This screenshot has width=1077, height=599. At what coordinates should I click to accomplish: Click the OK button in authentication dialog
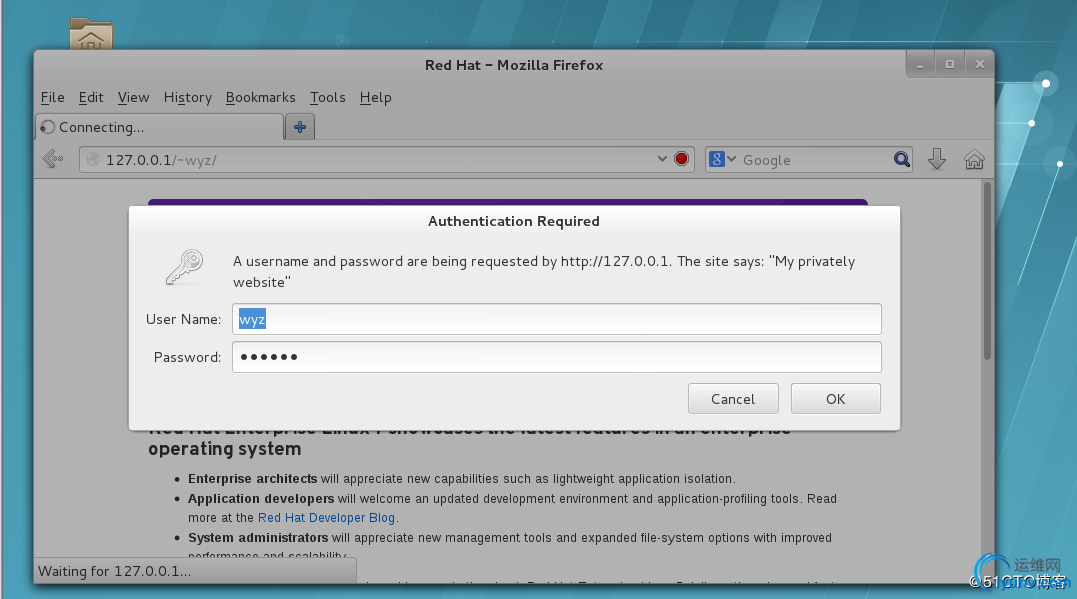pyautogui.click(x=835, y=399)
